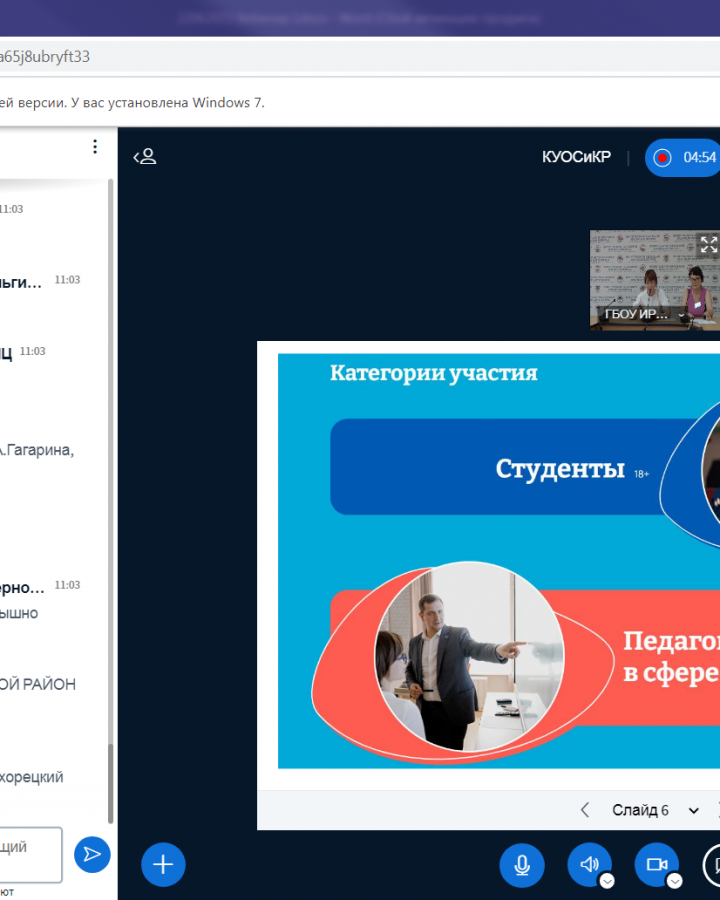Click the chat panel scrollbar
This screenshot has height=900, width=720.
(x=110, y=780)
